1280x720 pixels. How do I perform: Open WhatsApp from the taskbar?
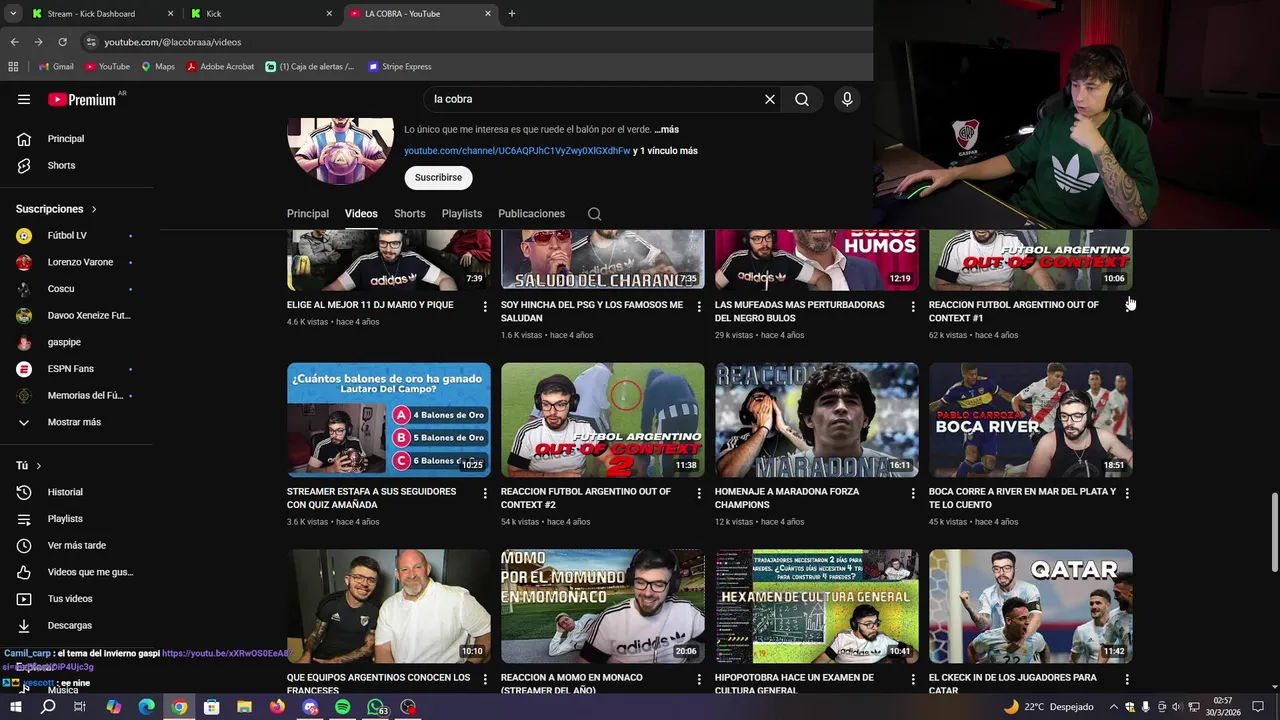click(x=375, y=707)
